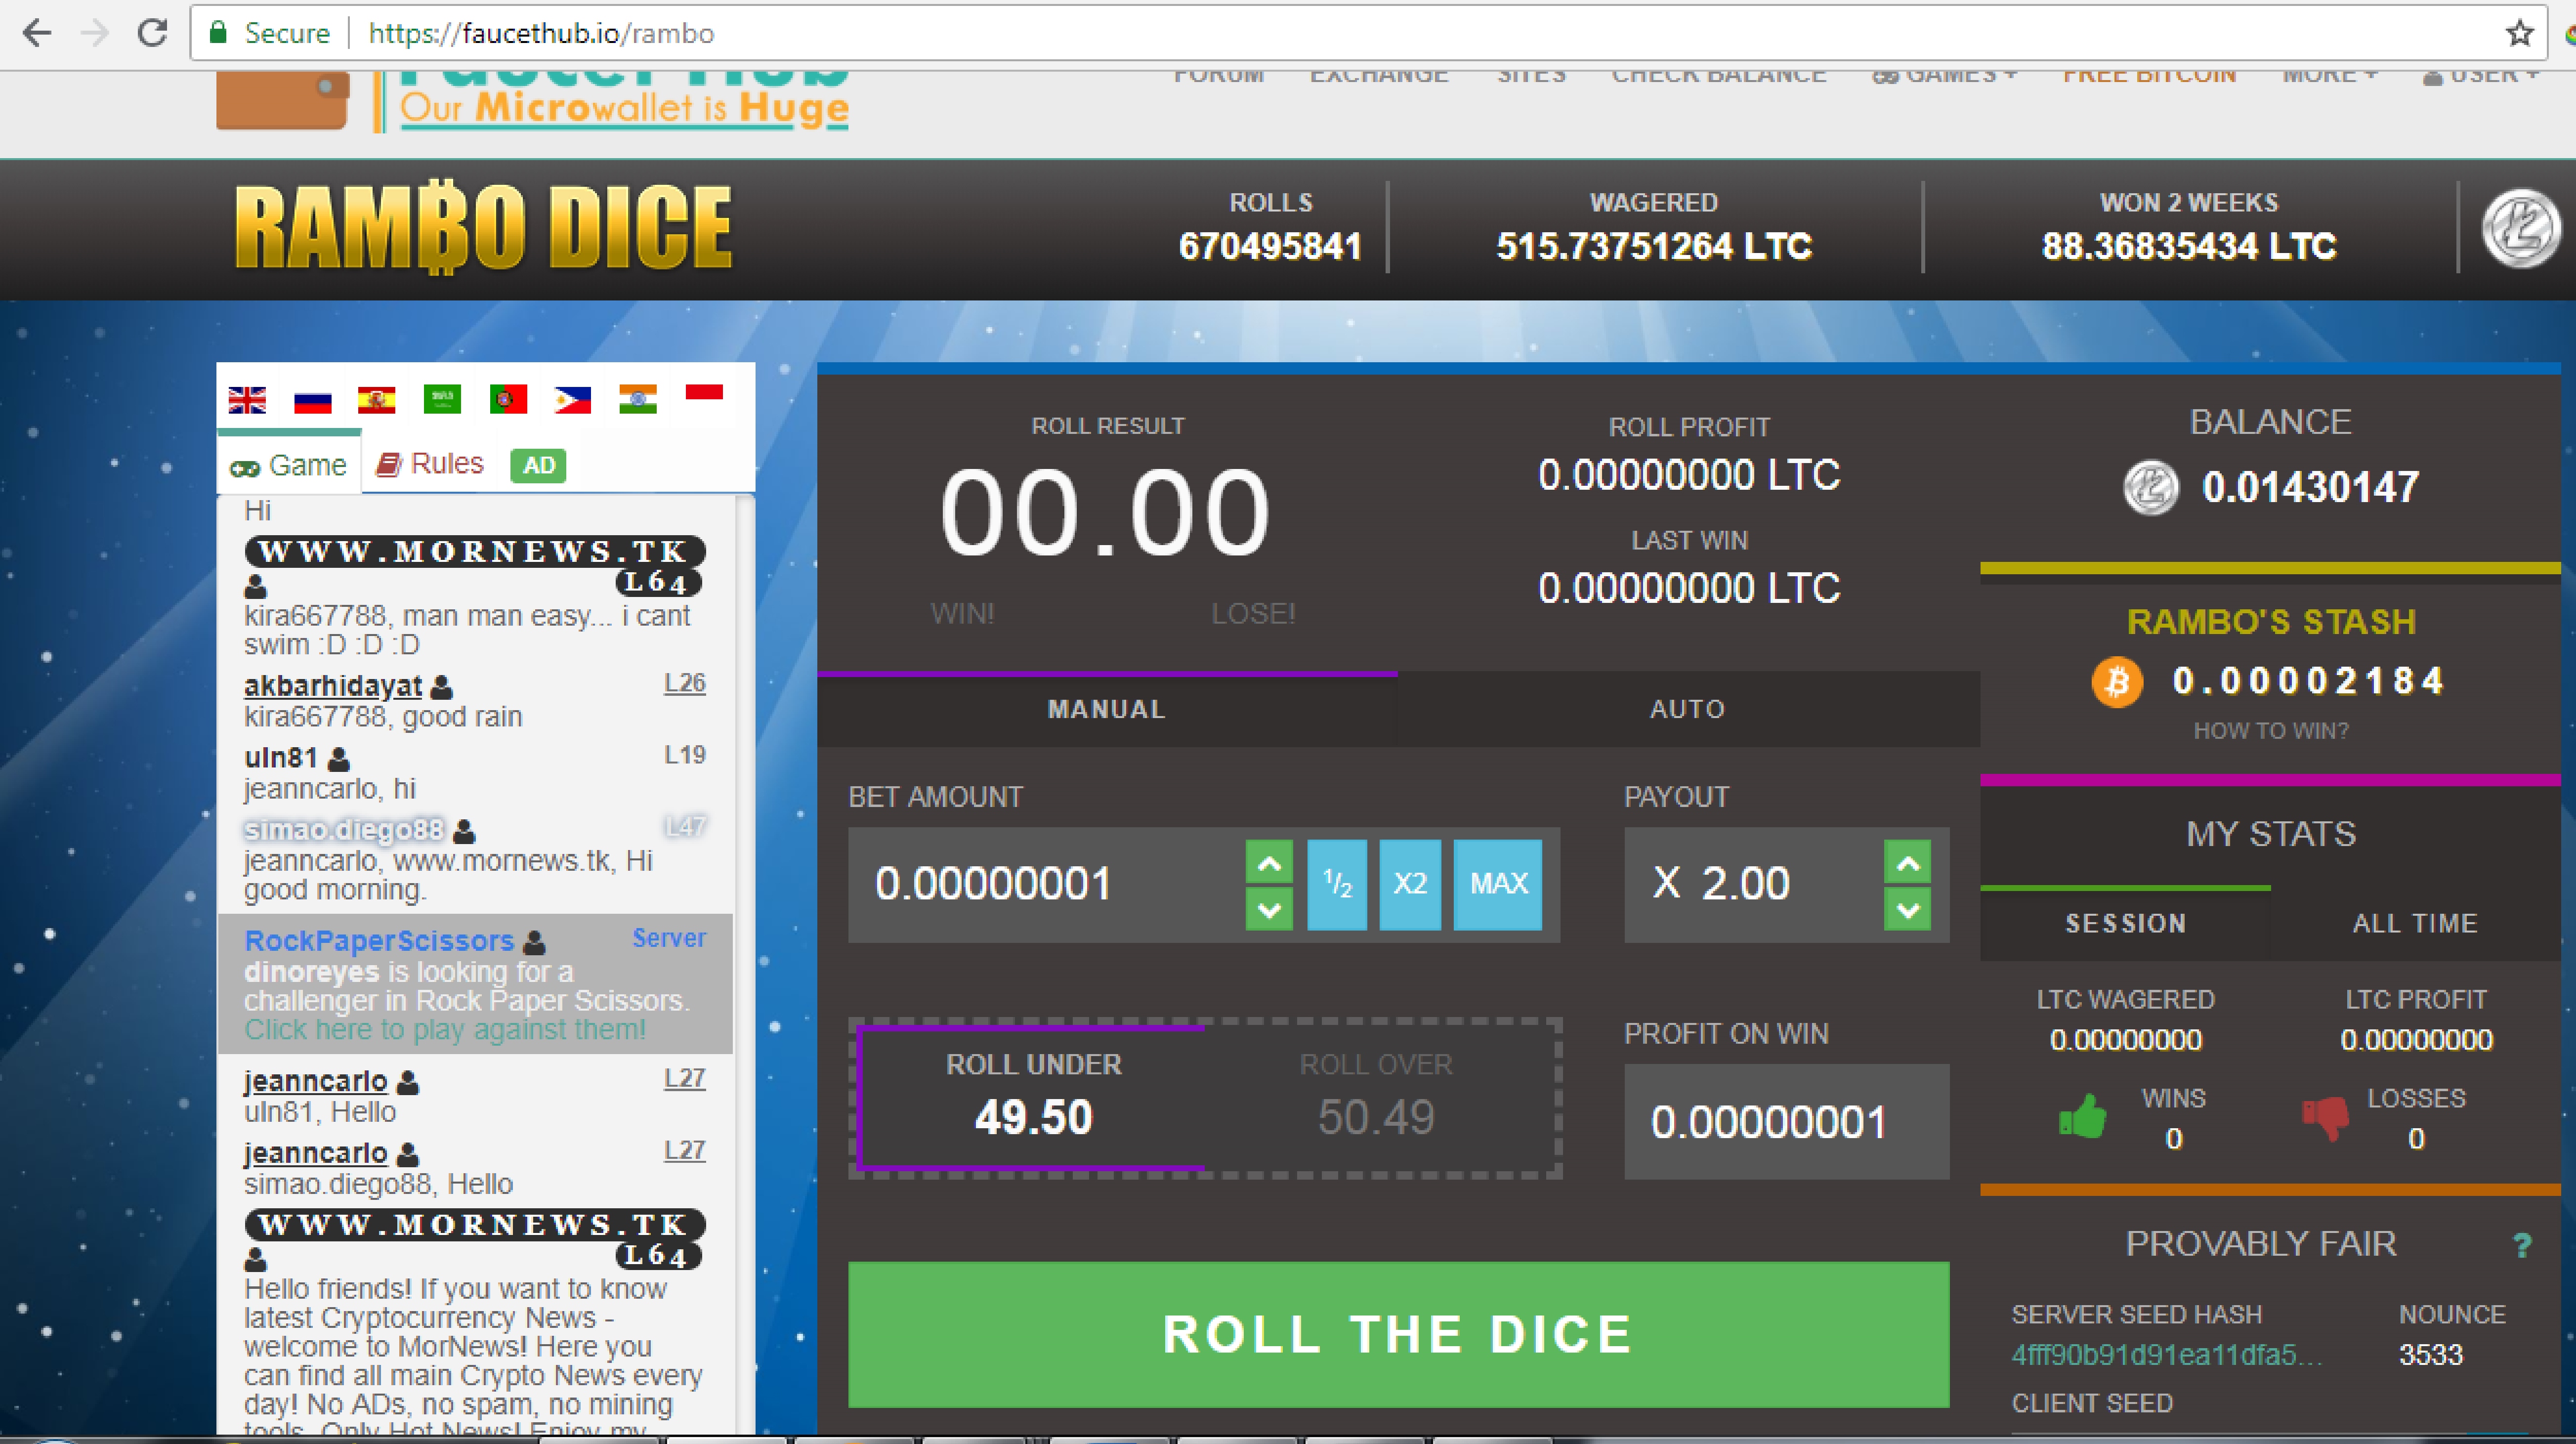Switch to Roll Over option
Image resolution: width=2576 pixels, height=1444 pixels.
click(x=1375, y=1097)
